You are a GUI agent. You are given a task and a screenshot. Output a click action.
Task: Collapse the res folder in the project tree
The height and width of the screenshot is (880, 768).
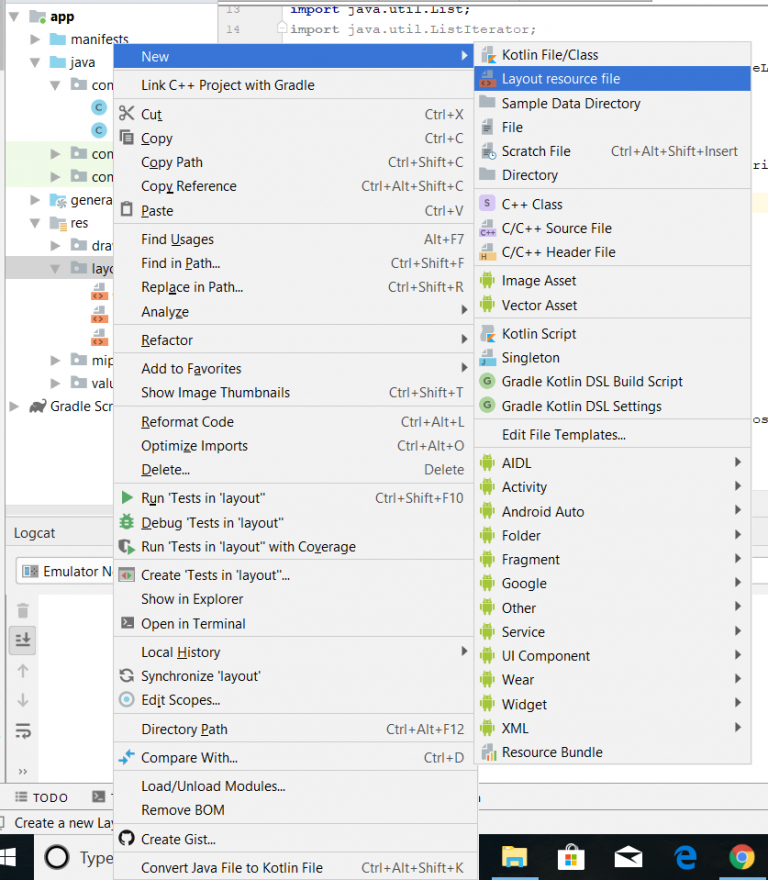(35, 222)
